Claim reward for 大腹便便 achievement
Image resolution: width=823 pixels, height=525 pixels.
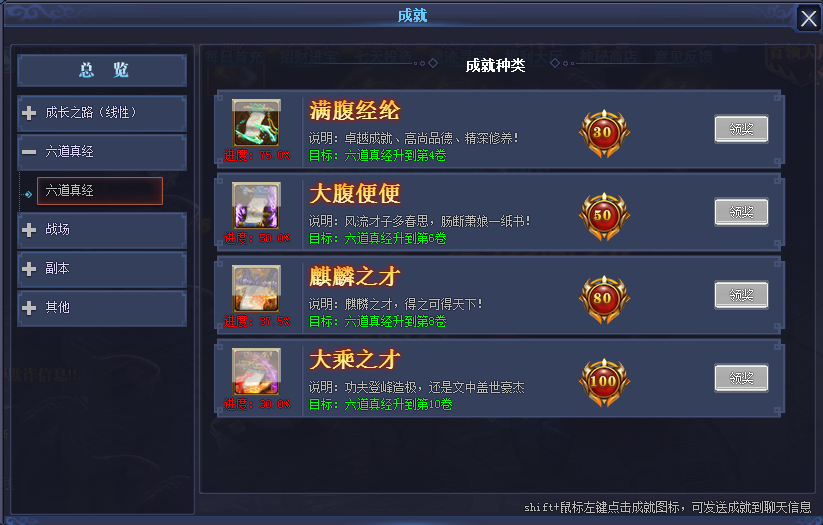pyautogui.click(x=741, y=212)
